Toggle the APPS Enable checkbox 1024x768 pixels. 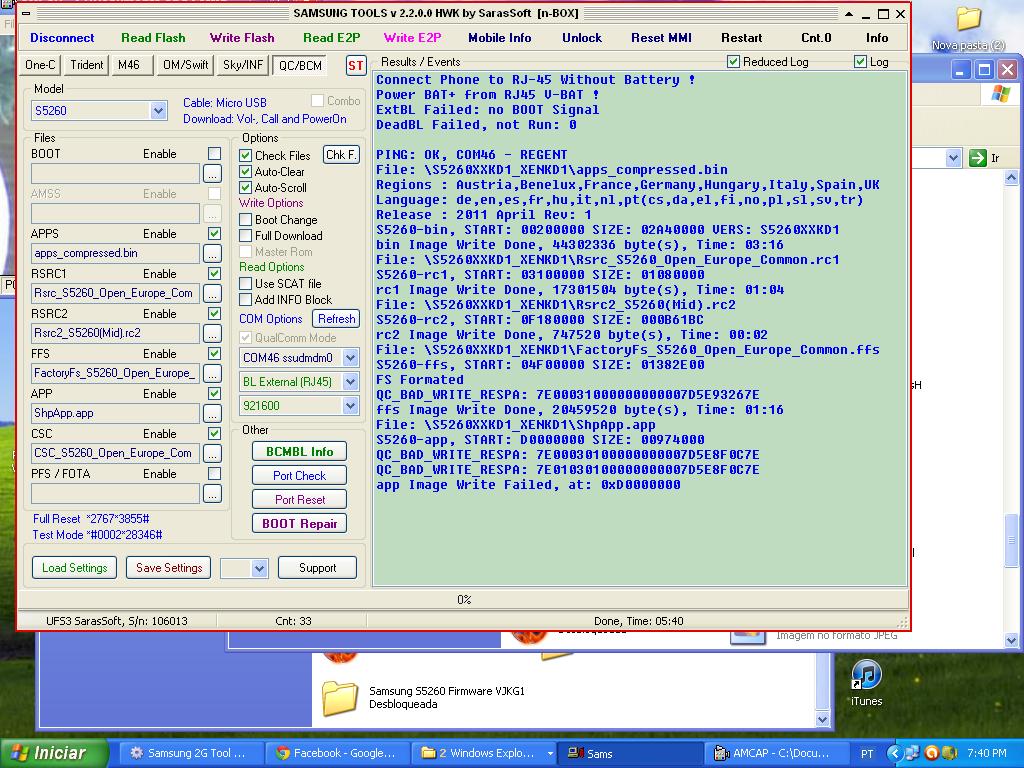pos(214,233)
